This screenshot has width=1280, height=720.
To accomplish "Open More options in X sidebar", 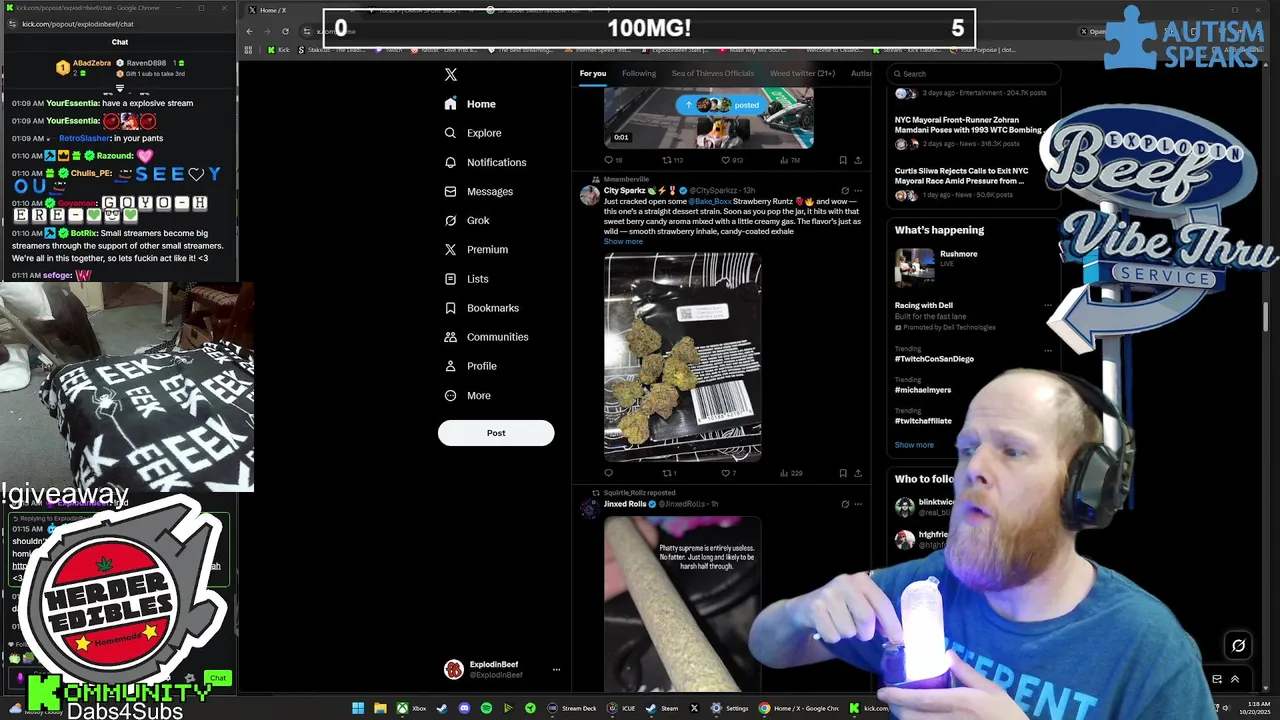I will 467,395.
